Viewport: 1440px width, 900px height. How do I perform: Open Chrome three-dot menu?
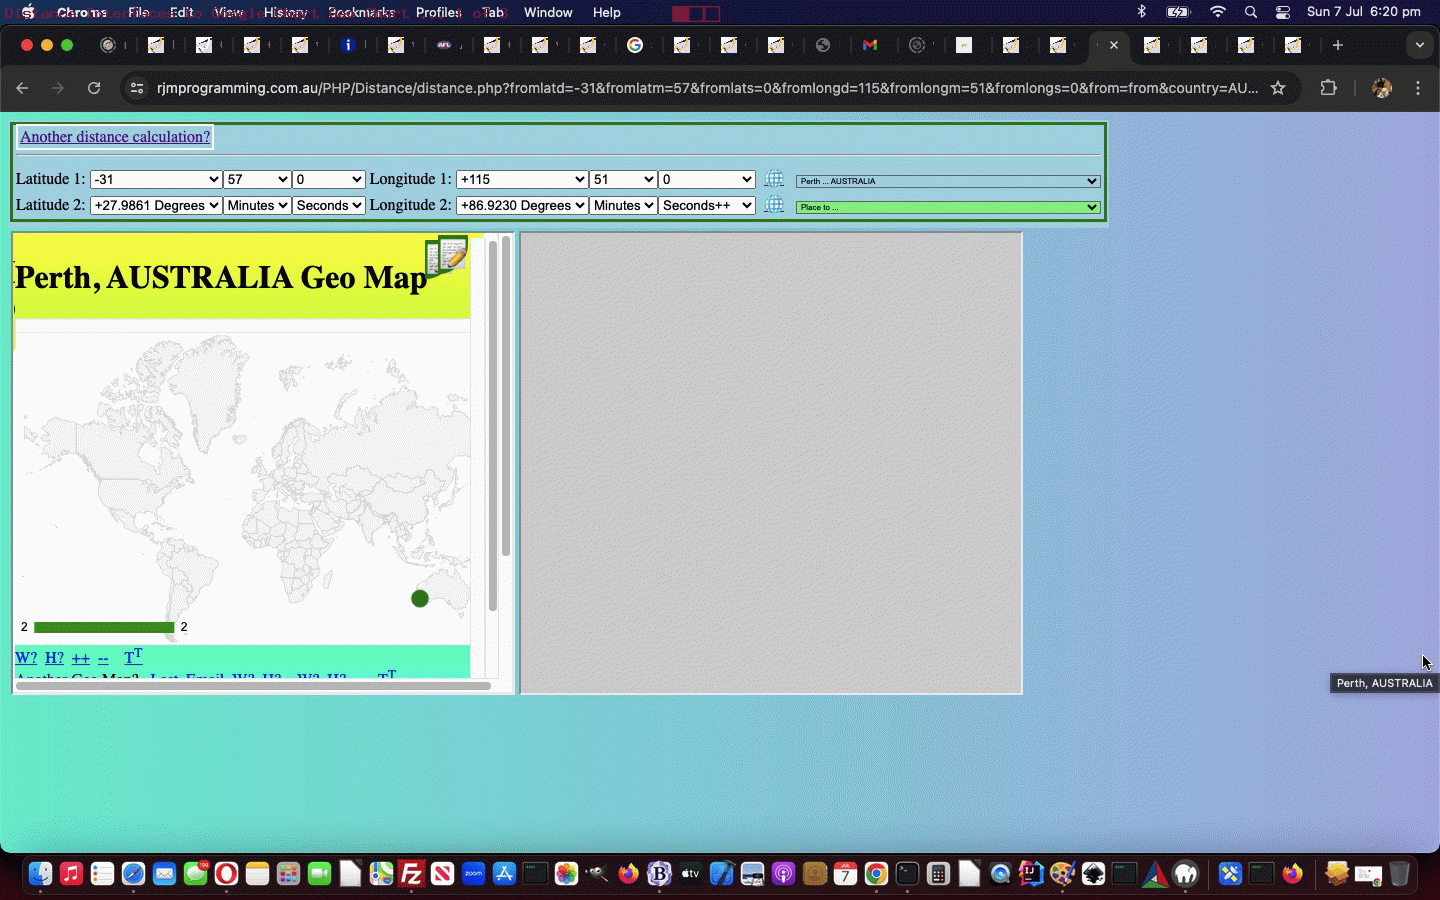(1418, 88)
